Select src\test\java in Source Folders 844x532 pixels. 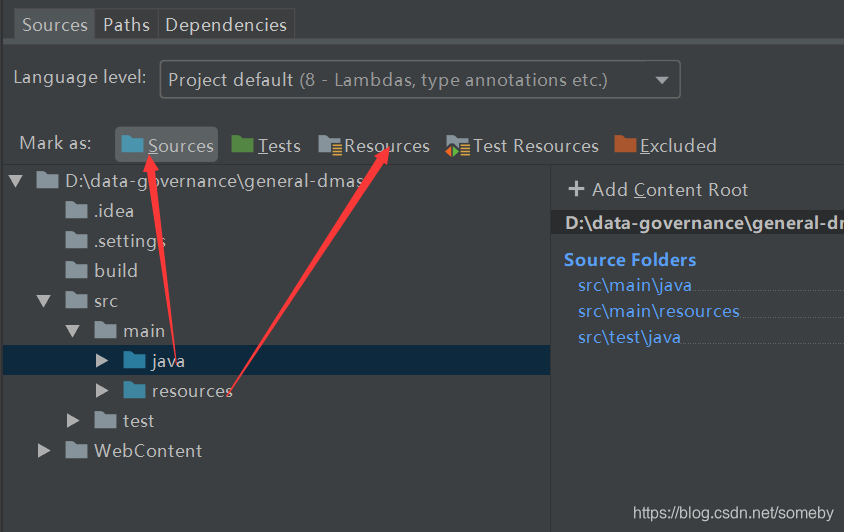629,337
